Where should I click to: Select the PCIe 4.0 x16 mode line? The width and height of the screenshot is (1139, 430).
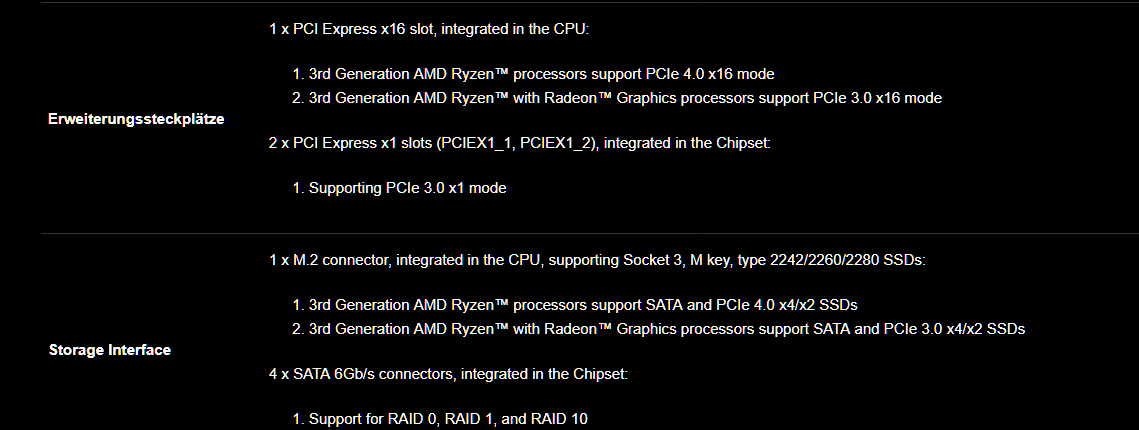pos(533,74)
